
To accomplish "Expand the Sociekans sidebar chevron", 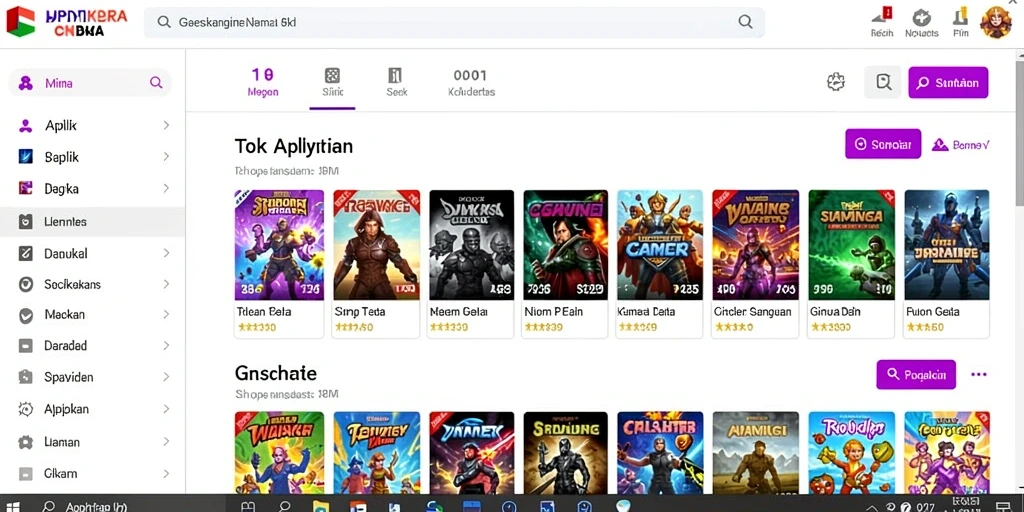I will (x=166, y=284).
